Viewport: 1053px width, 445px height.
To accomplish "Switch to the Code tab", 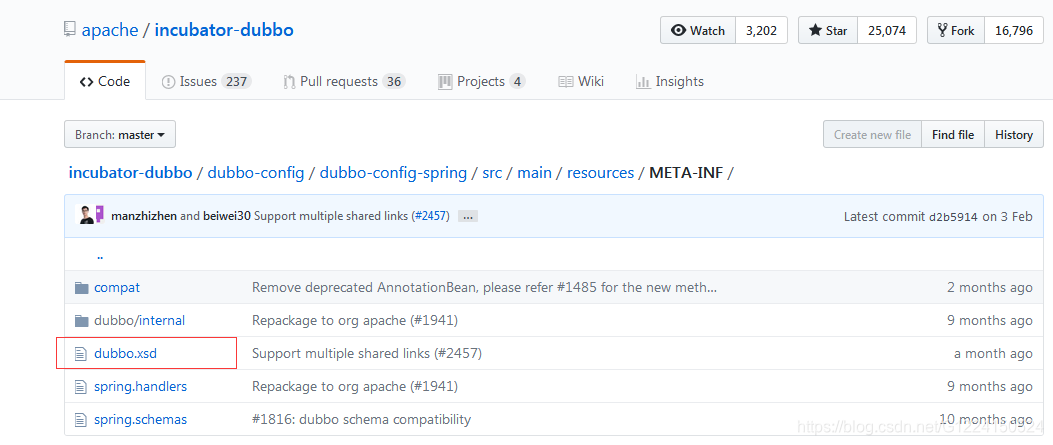I will (x=105, y=81).
